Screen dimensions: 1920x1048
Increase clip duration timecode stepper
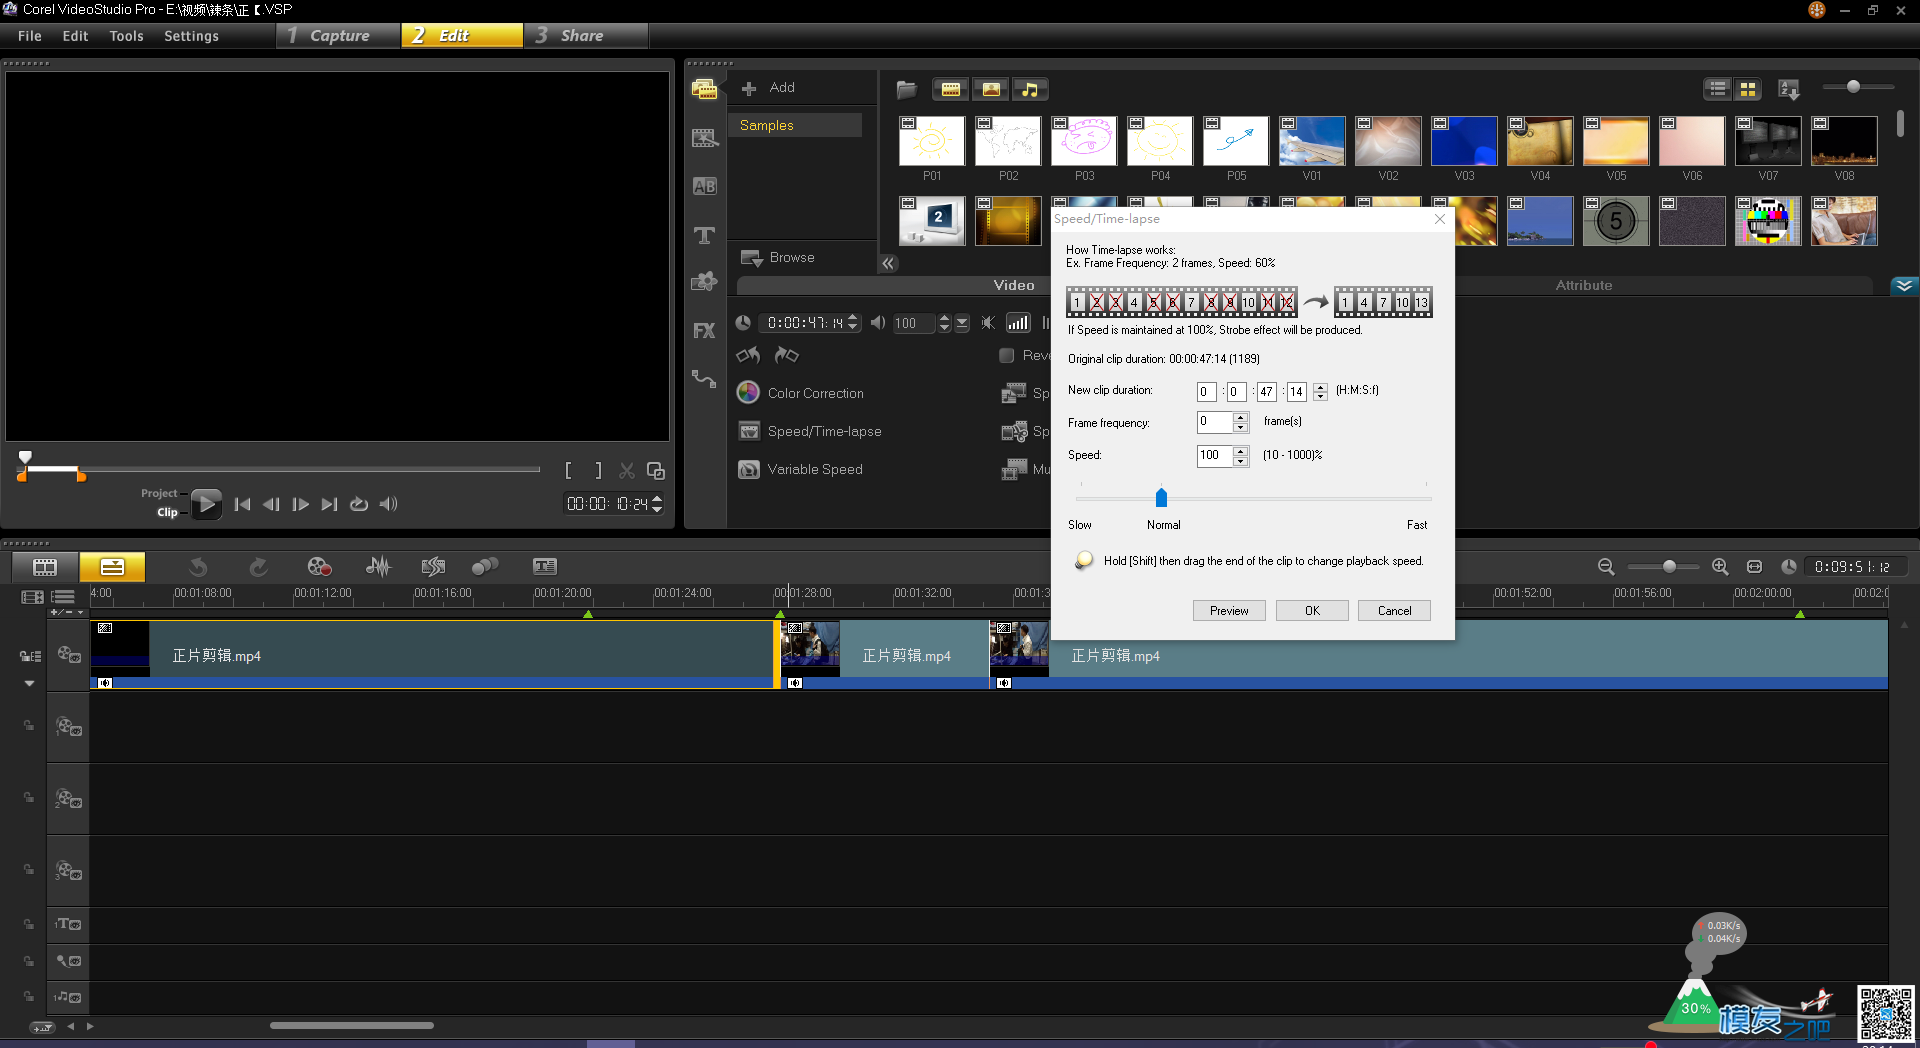tap(853, 318)
